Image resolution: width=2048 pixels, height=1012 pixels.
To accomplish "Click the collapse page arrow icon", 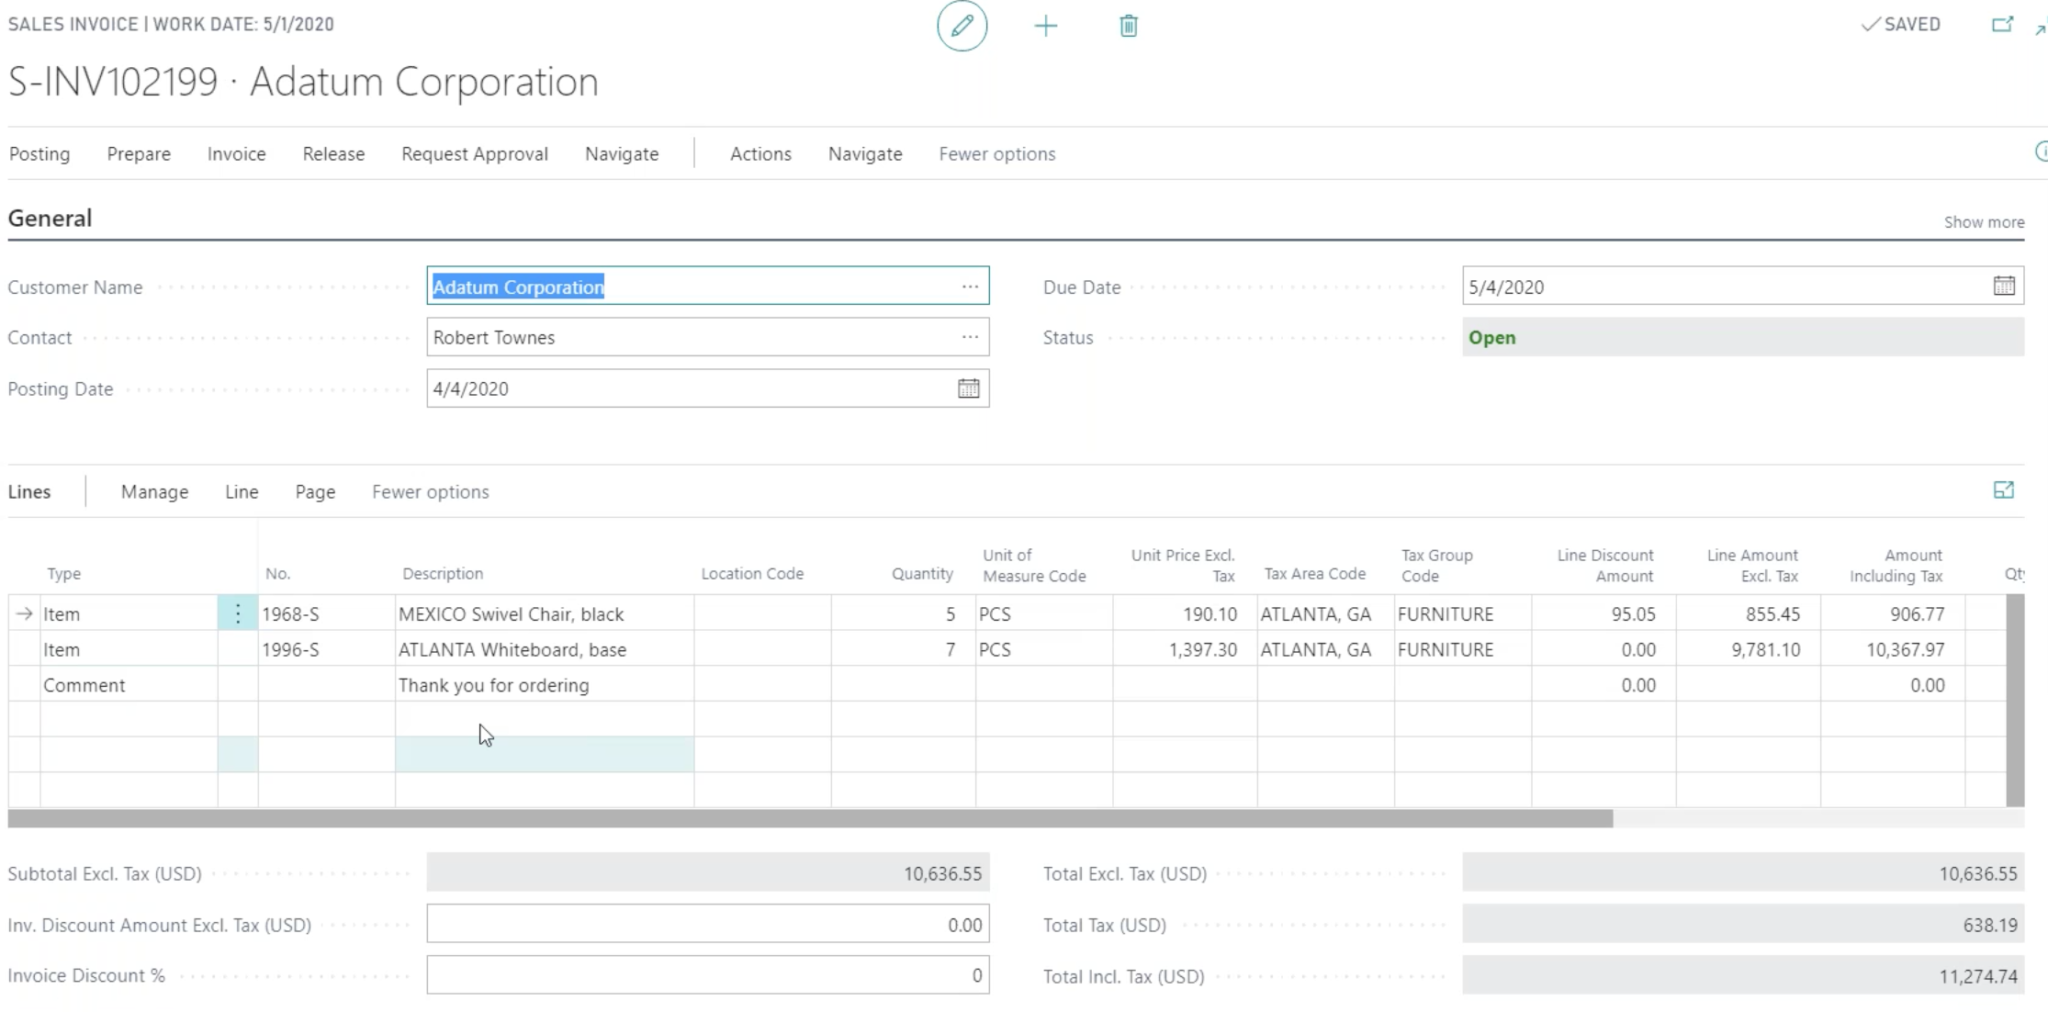I will click(x=2041, y=28).
